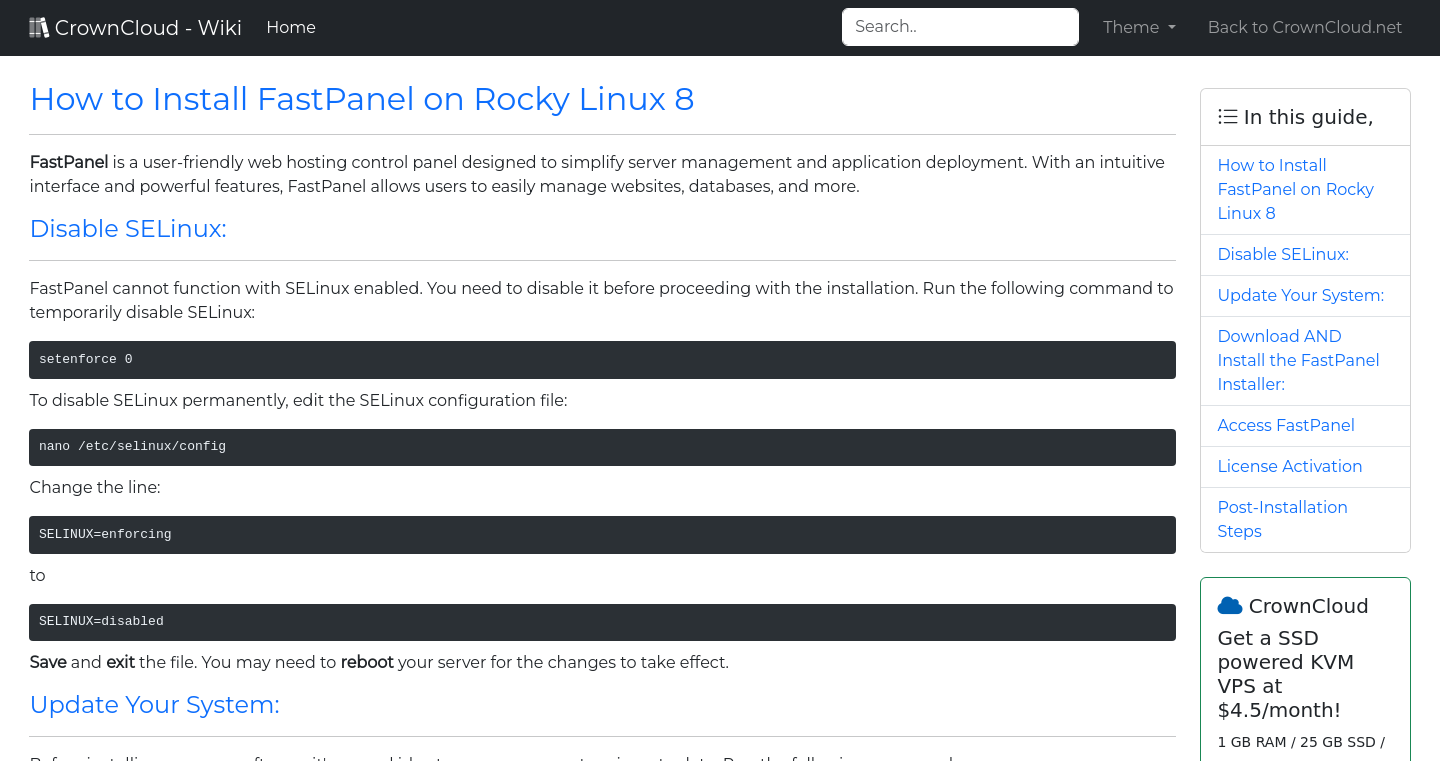This screenshot has width=1440, height=761.
Task: Select the Home menu item
Action: 290,27
